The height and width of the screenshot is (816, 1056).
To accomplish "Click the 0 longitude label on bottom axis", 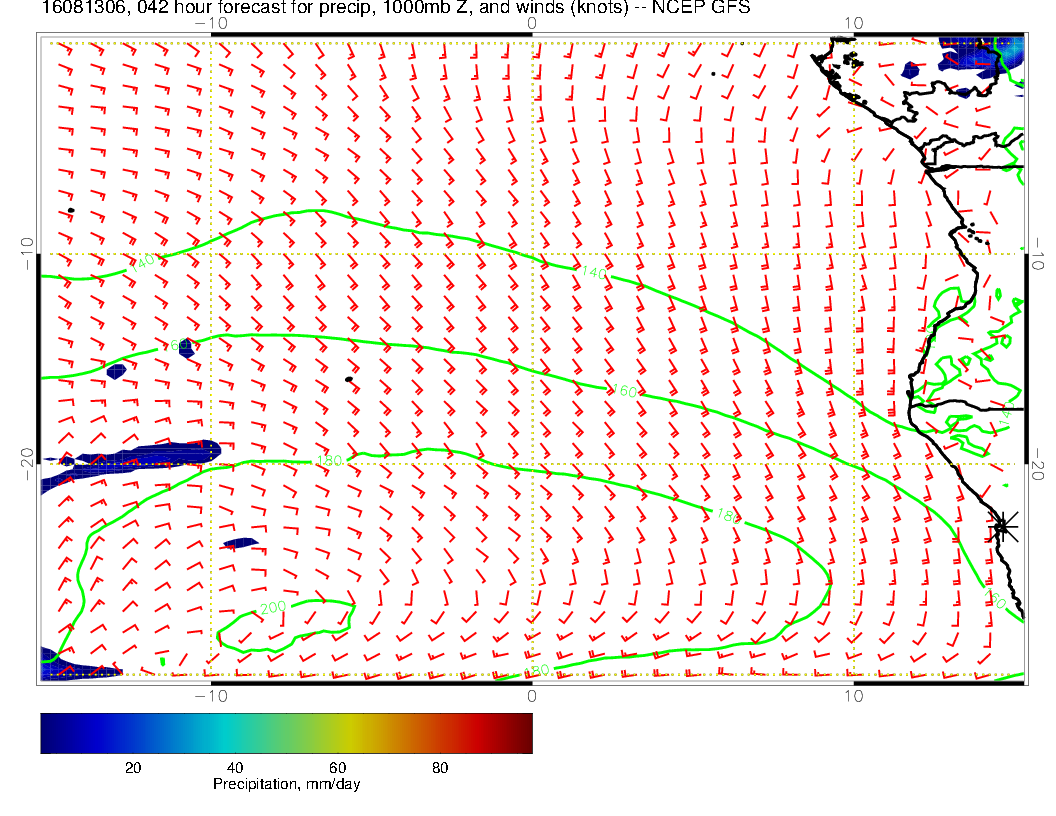I will coord(532,695).
